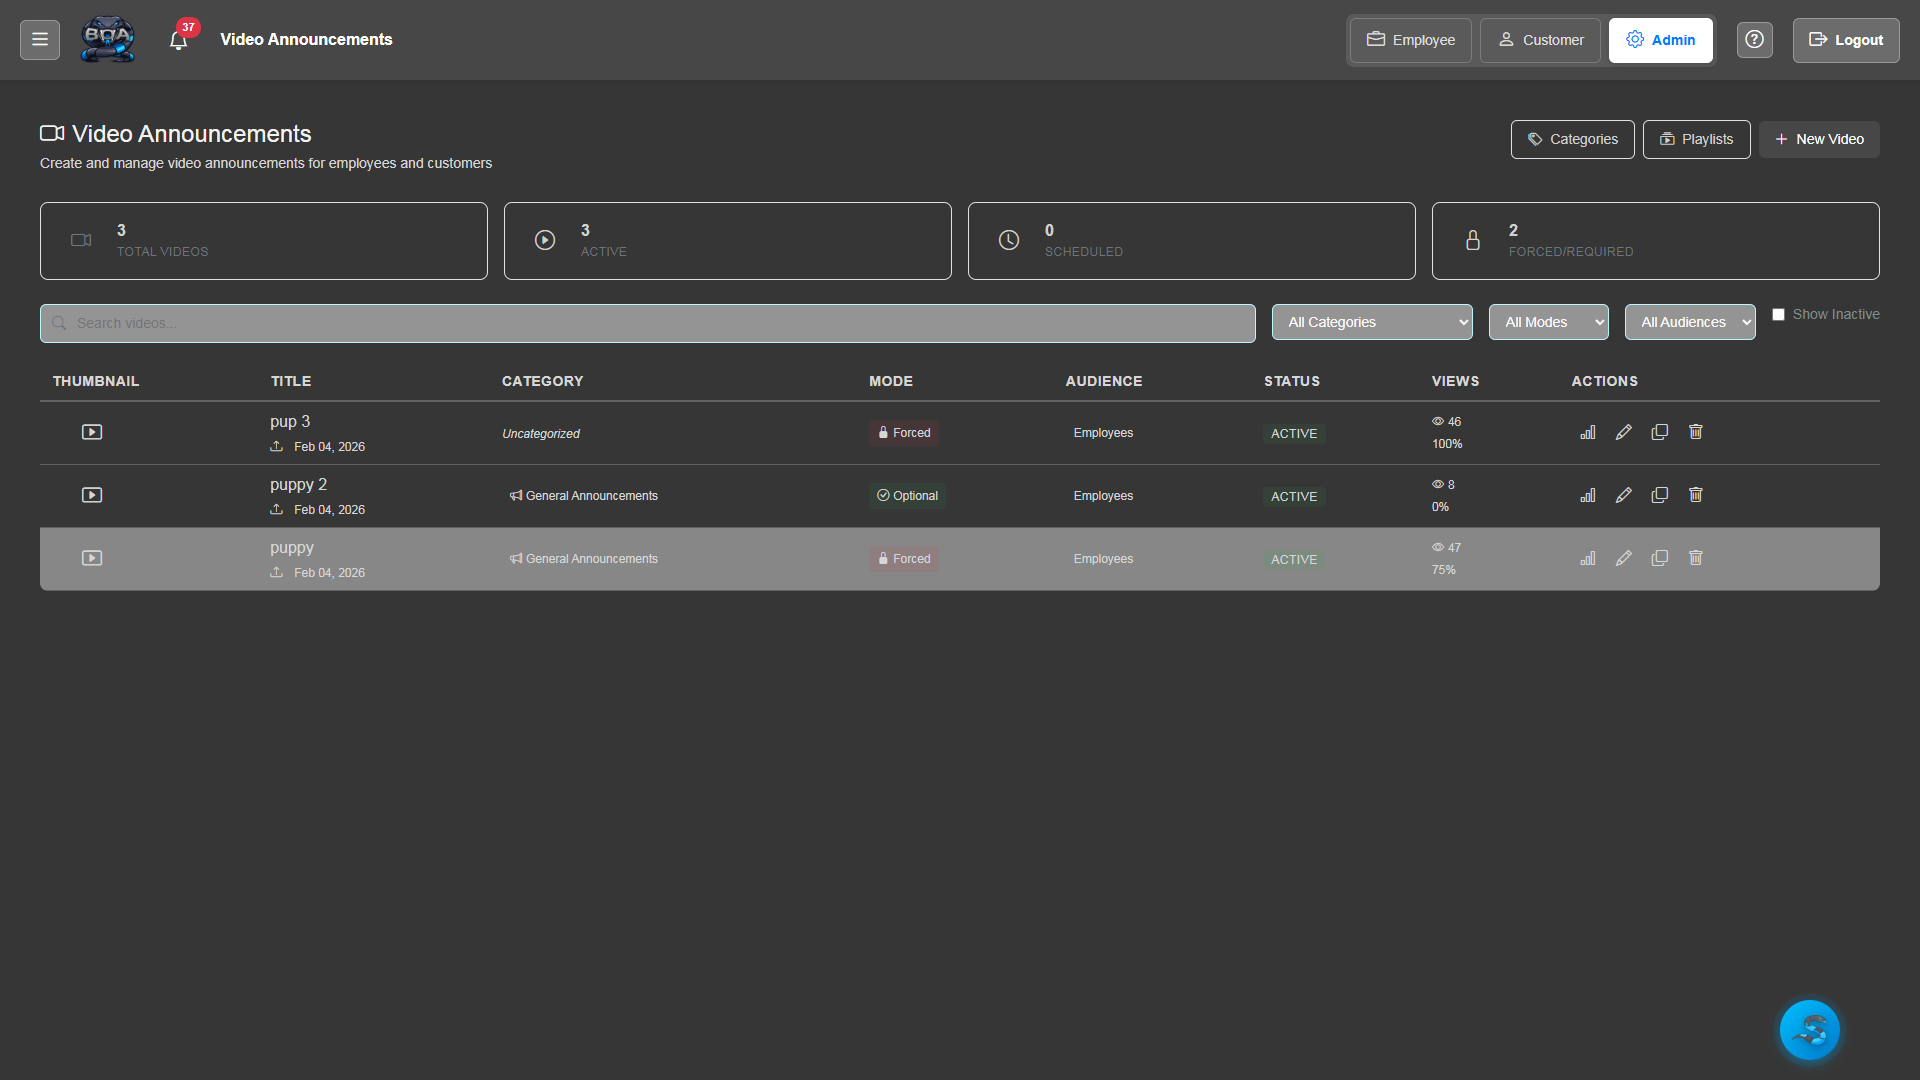Click the Search videos input field

click(x=648, y=323)
